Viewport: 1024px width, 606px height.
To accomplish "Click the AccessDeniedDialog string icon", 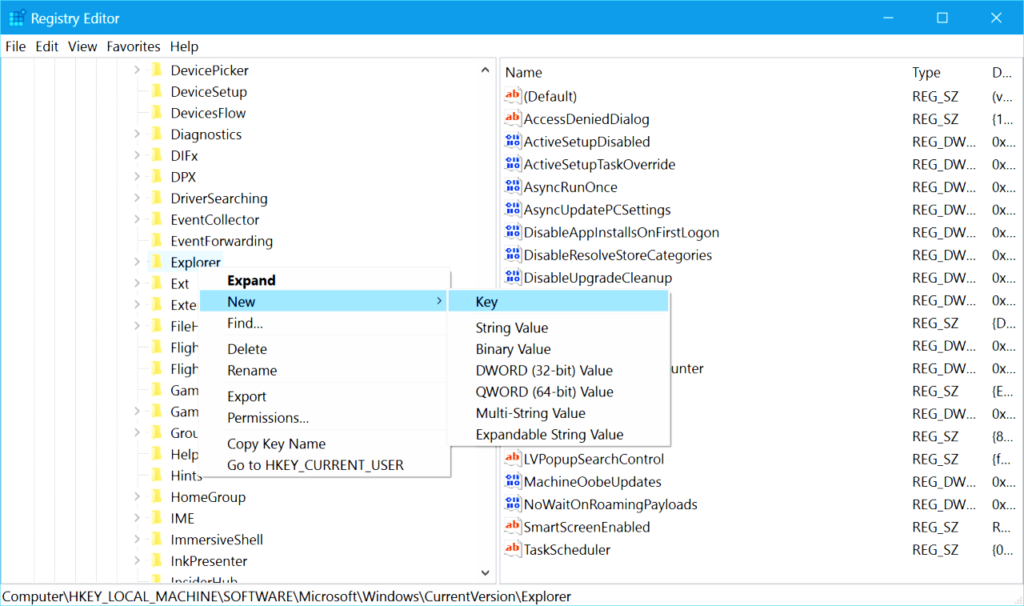I will (513, 118).
